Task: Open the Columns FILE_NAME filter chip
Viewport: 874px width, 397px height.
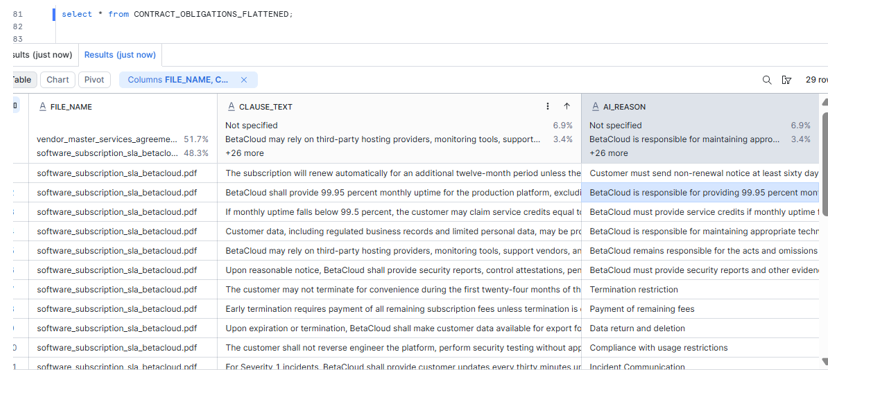Action: [x=178, y=80]
